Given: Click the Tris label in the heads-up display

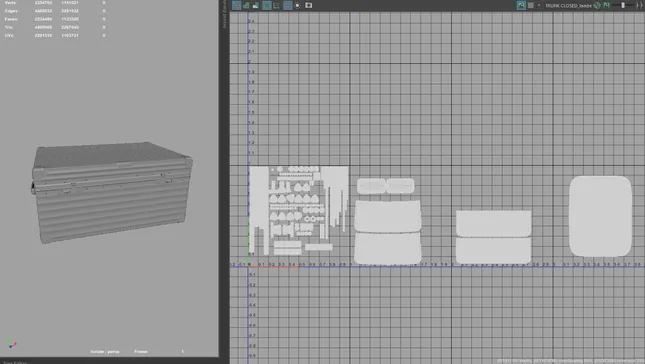Looking at the screenshot, I should click(9, 27).
